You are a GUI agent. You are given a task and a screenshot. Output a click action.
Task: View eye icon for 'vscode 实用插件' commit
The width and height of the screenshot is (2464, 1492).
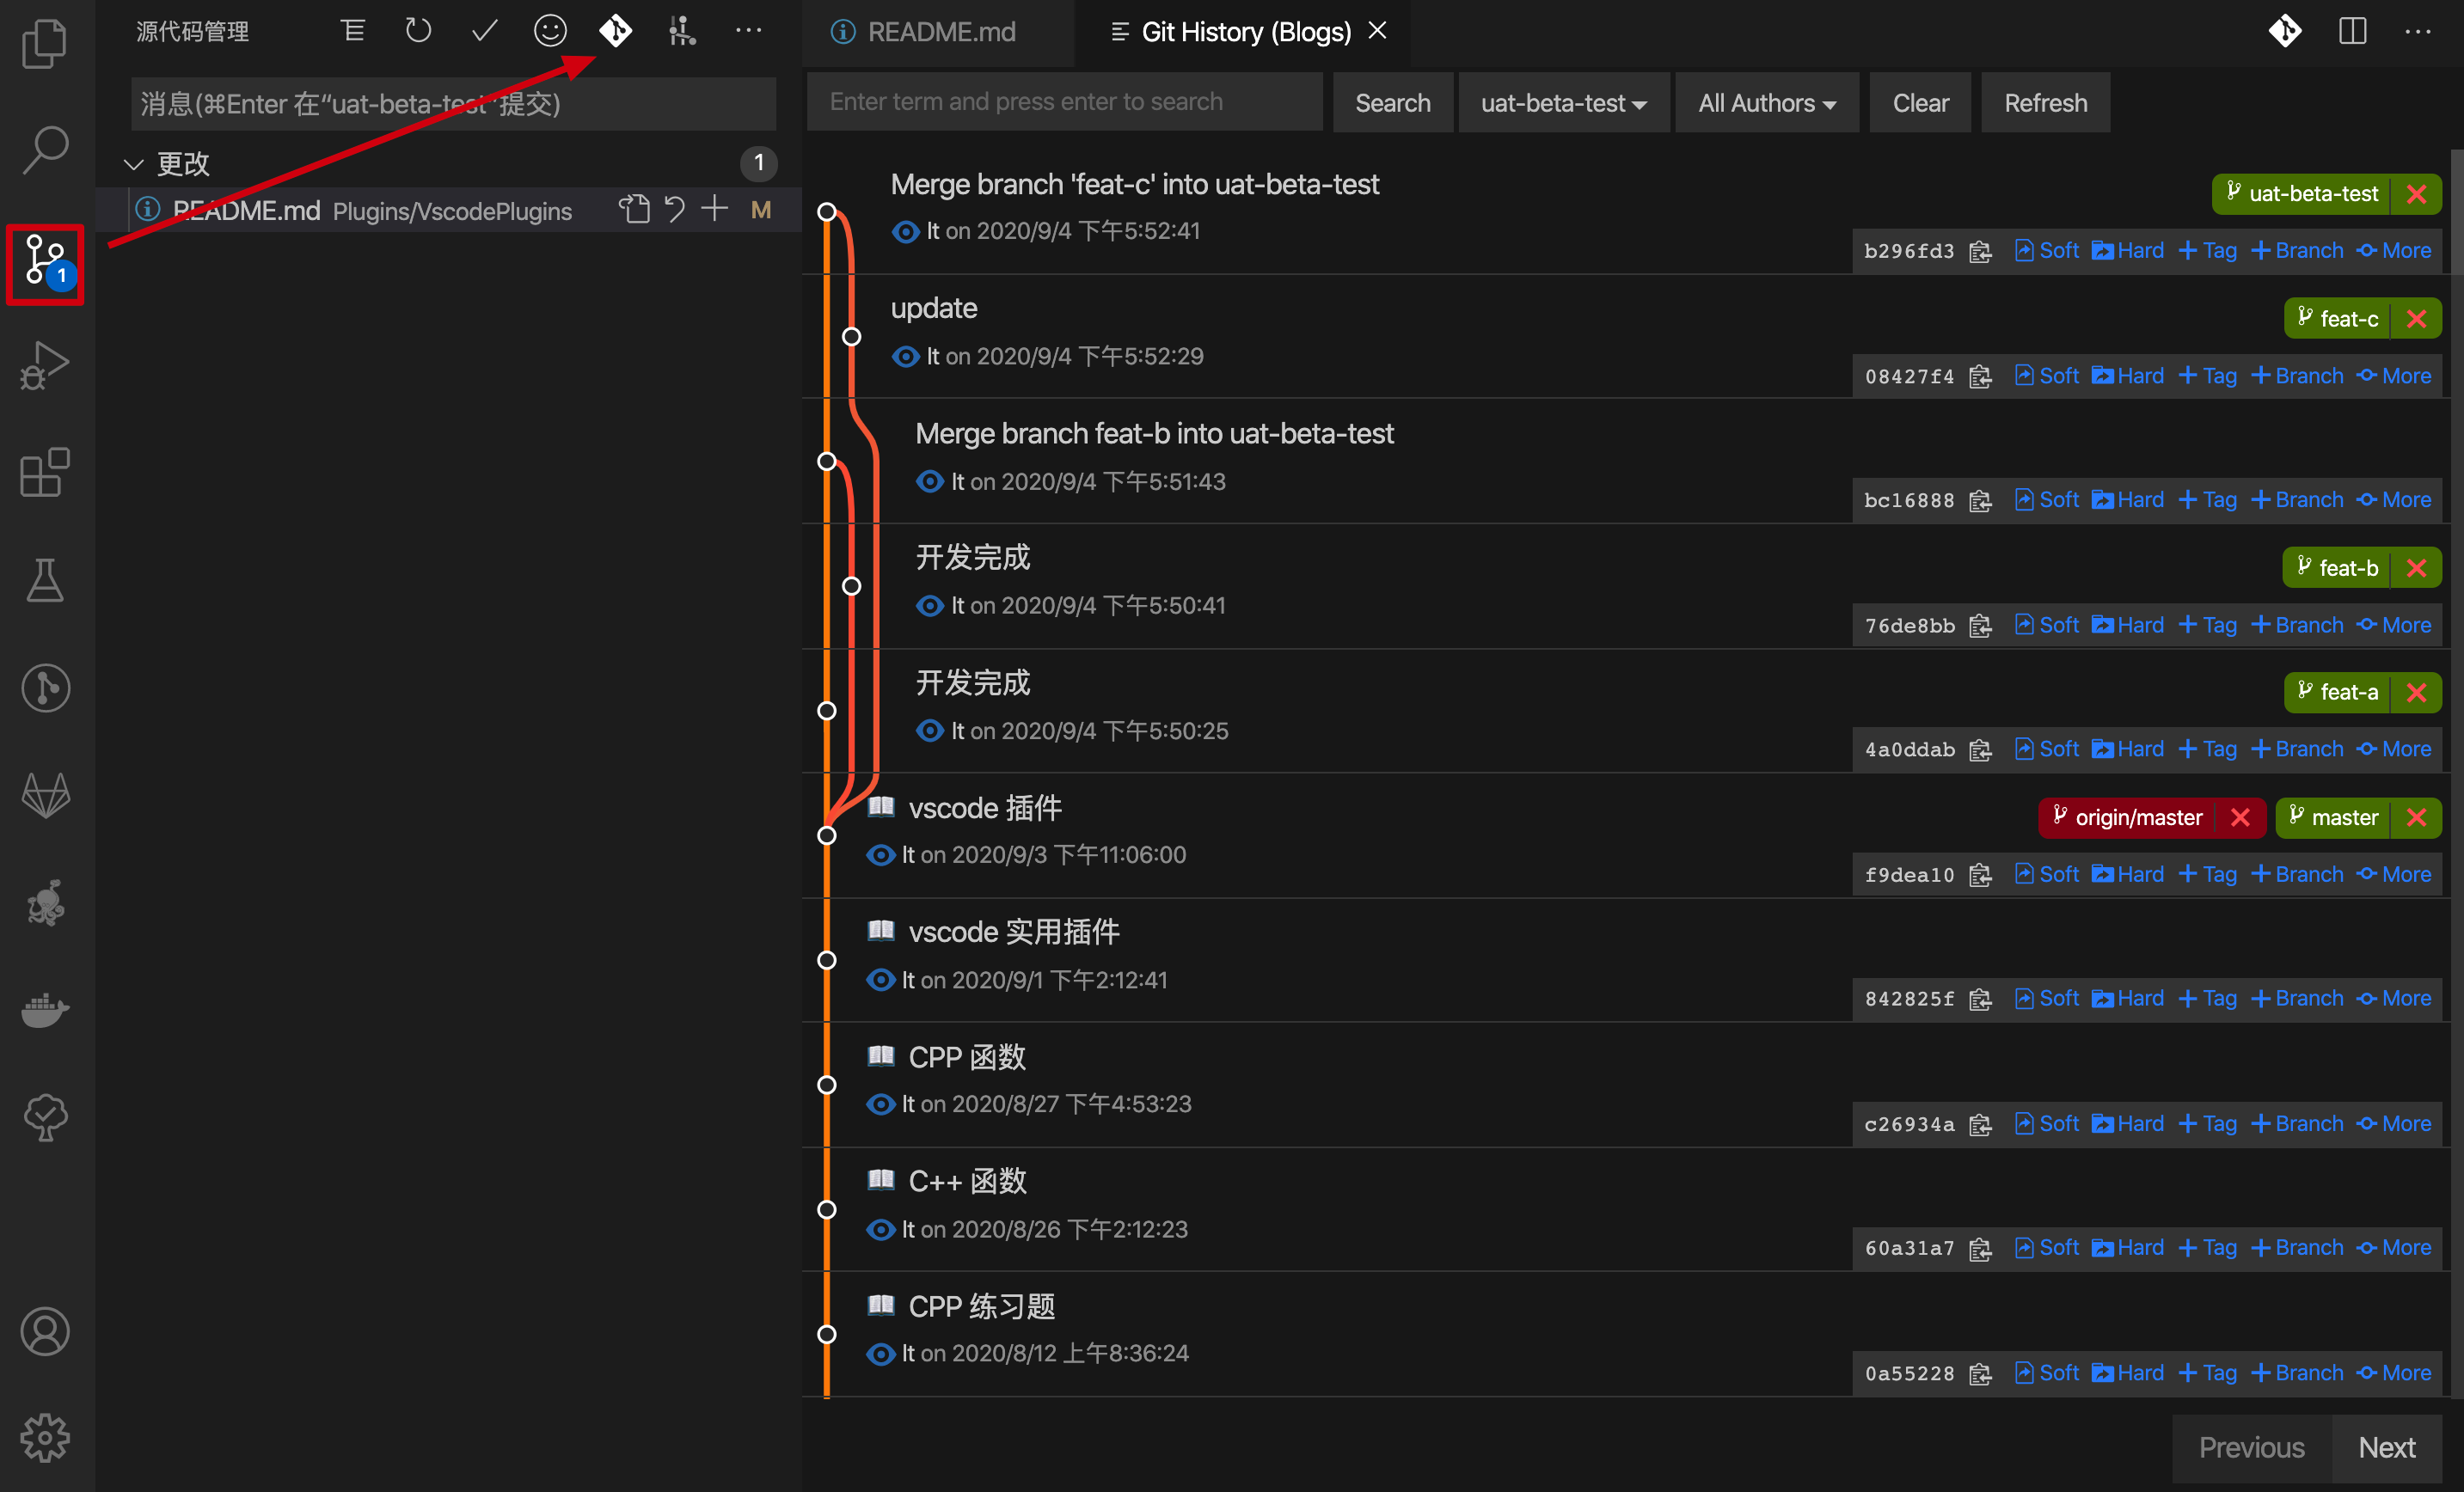coord(880,979)
